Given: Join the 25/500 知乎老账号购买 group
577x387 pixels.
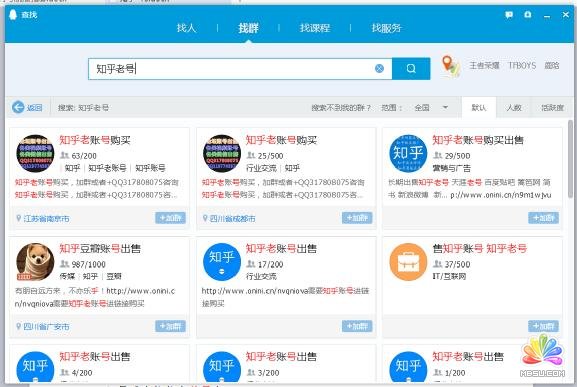Looking at the screenshot, I should [357, 218].
